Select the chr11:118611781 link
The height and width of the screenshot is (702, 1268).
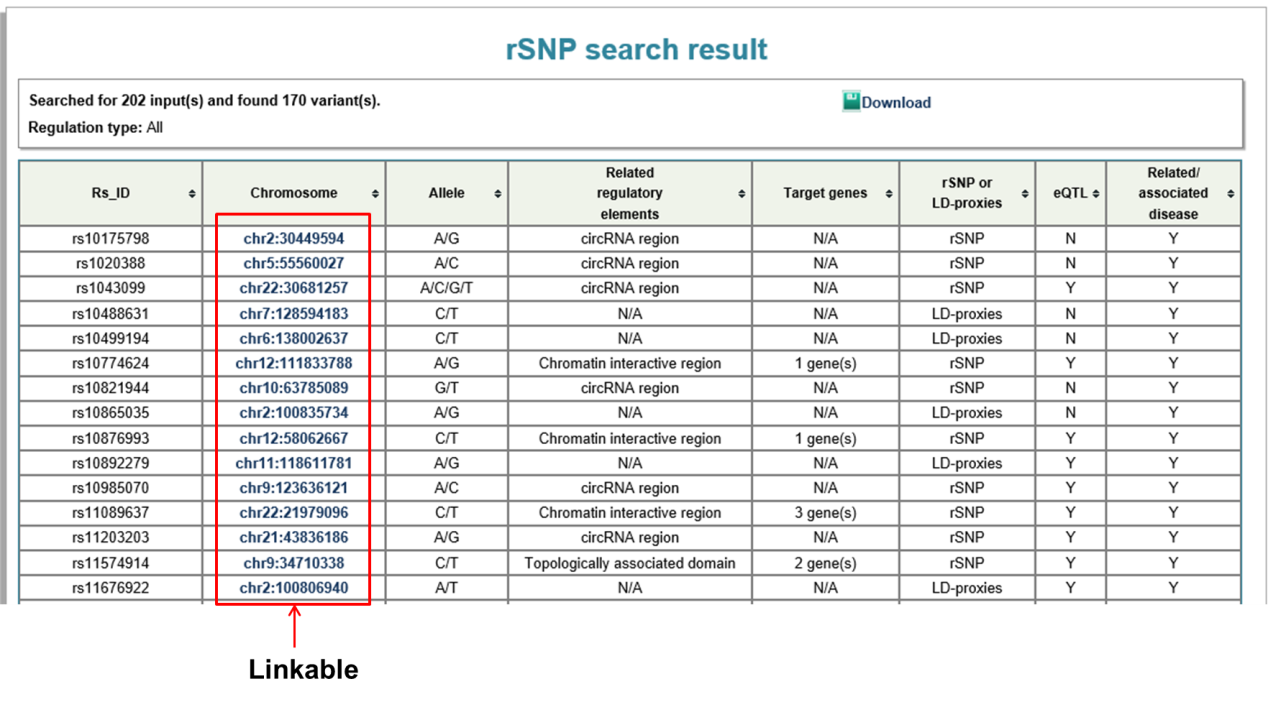[294, 463]
